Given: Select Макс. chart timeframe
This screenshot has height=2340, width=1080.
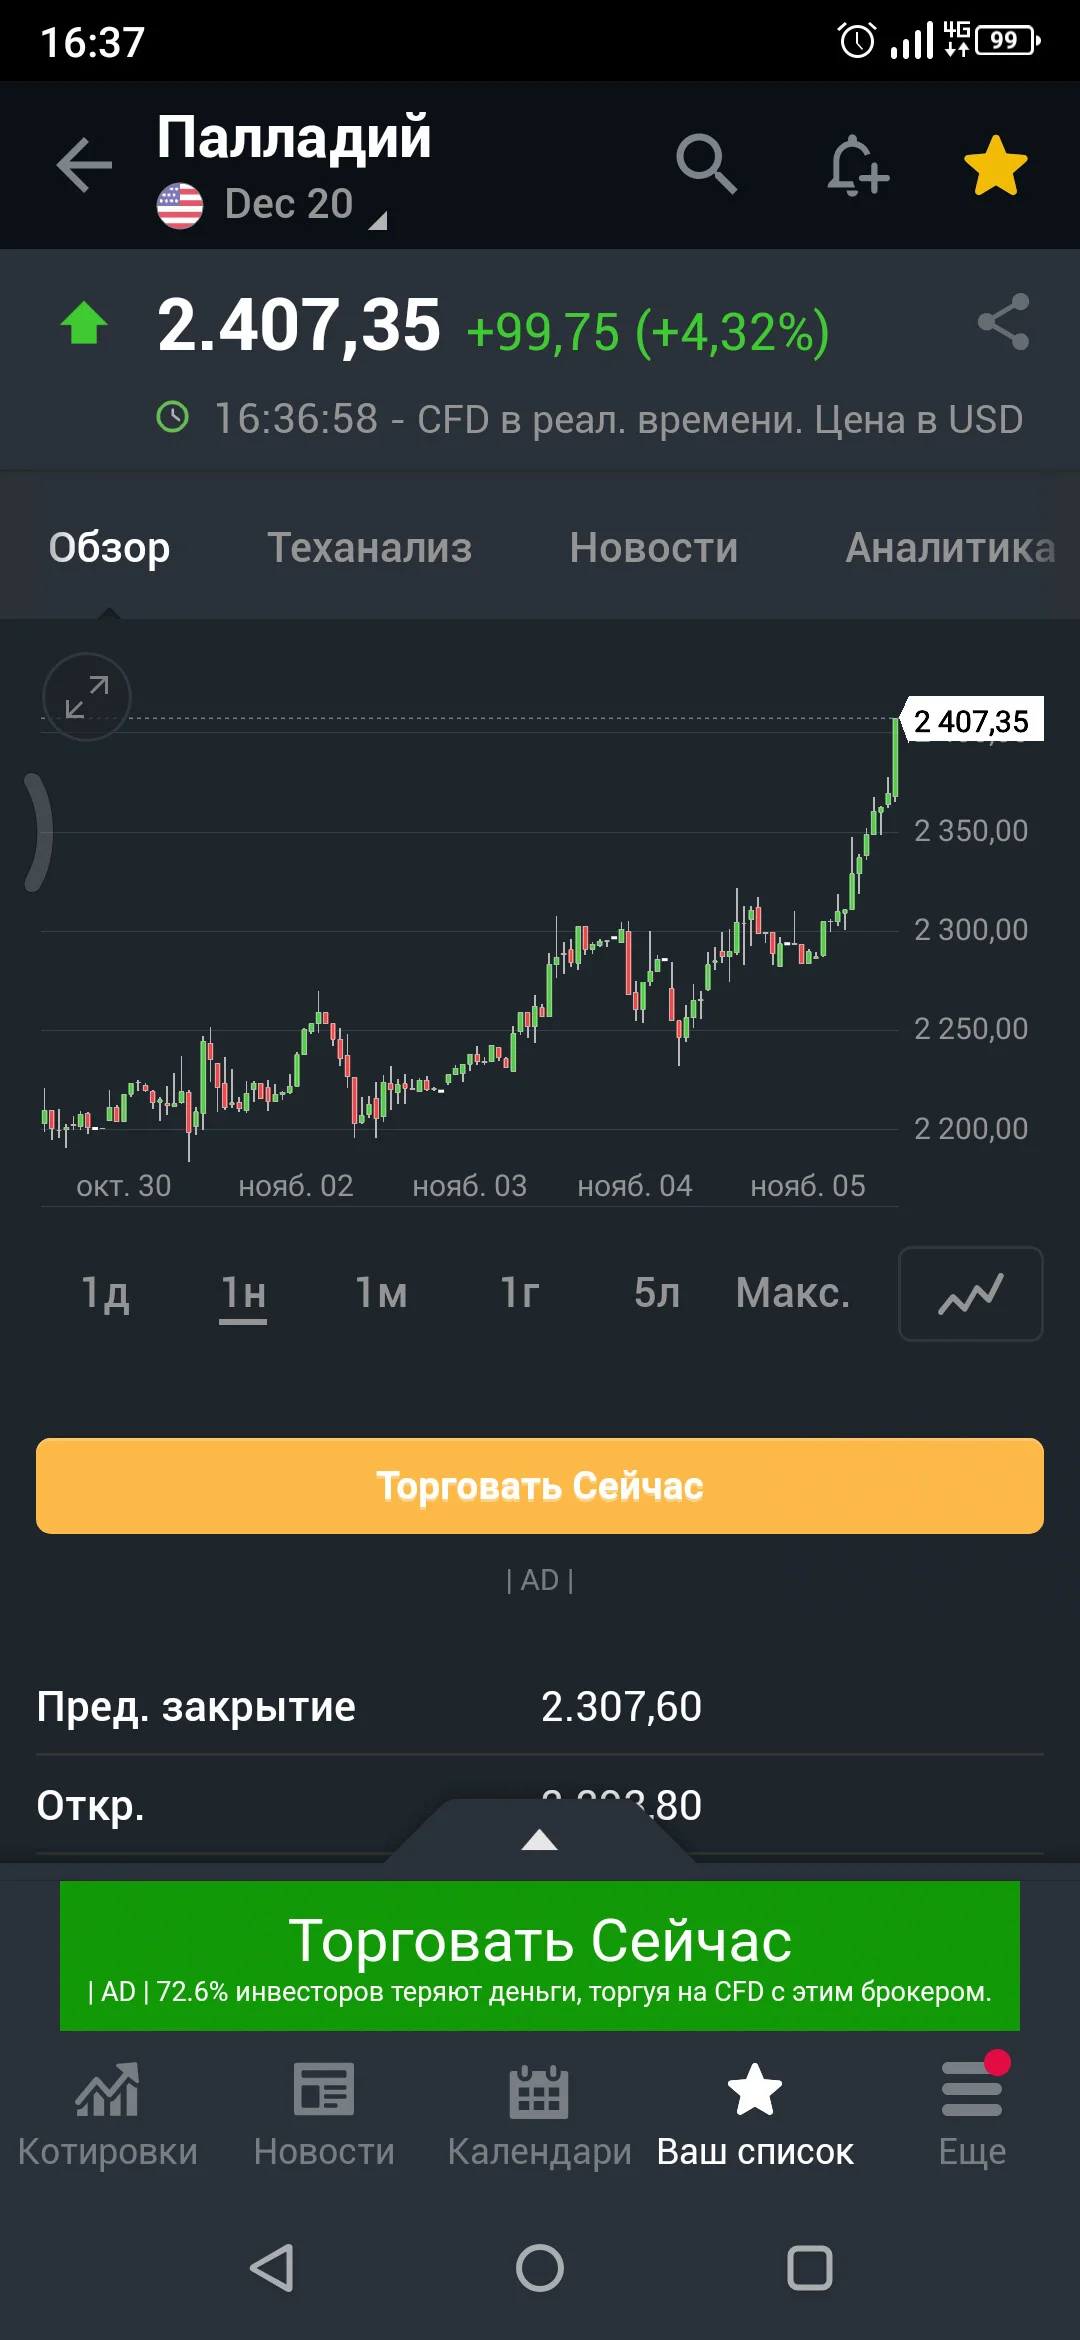Looking at the screenshot, I should pyautogui.click(x=793, y=1293).
